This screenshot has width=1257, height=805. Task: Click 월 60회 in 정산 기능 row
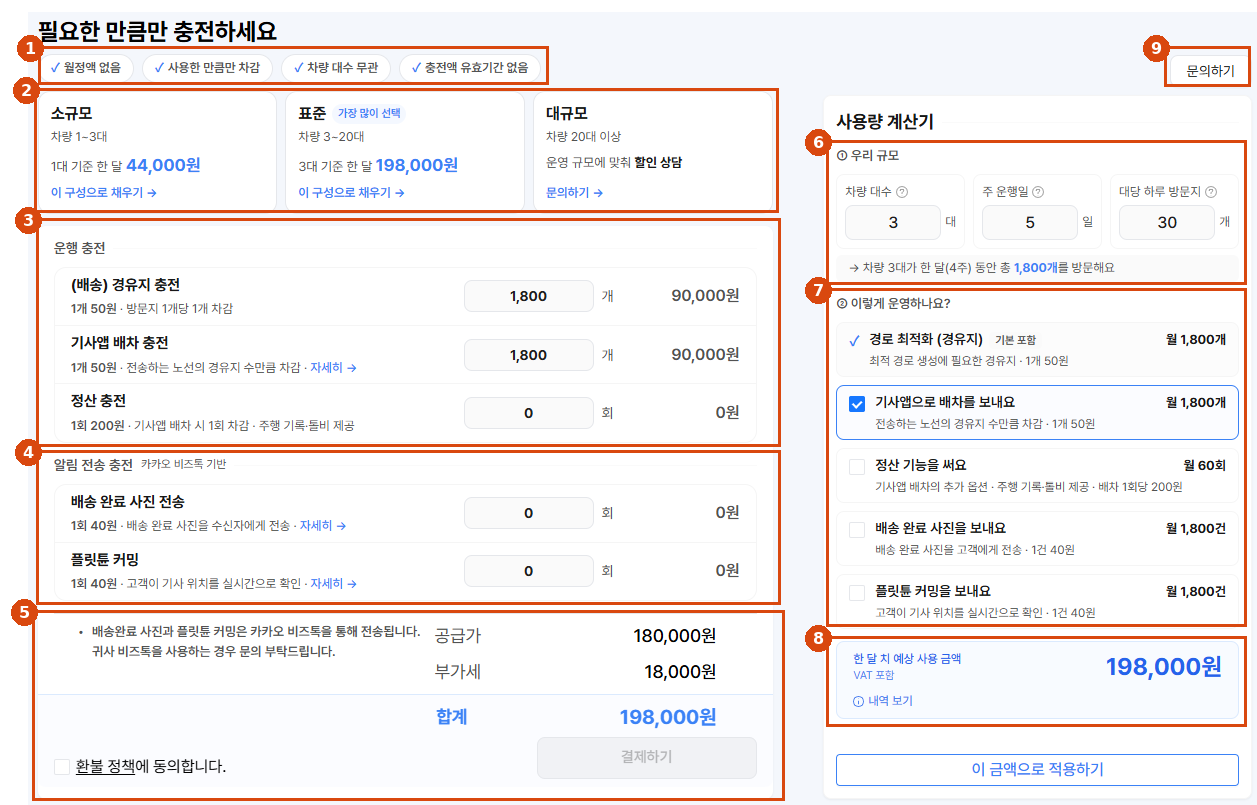(1204, 465)
